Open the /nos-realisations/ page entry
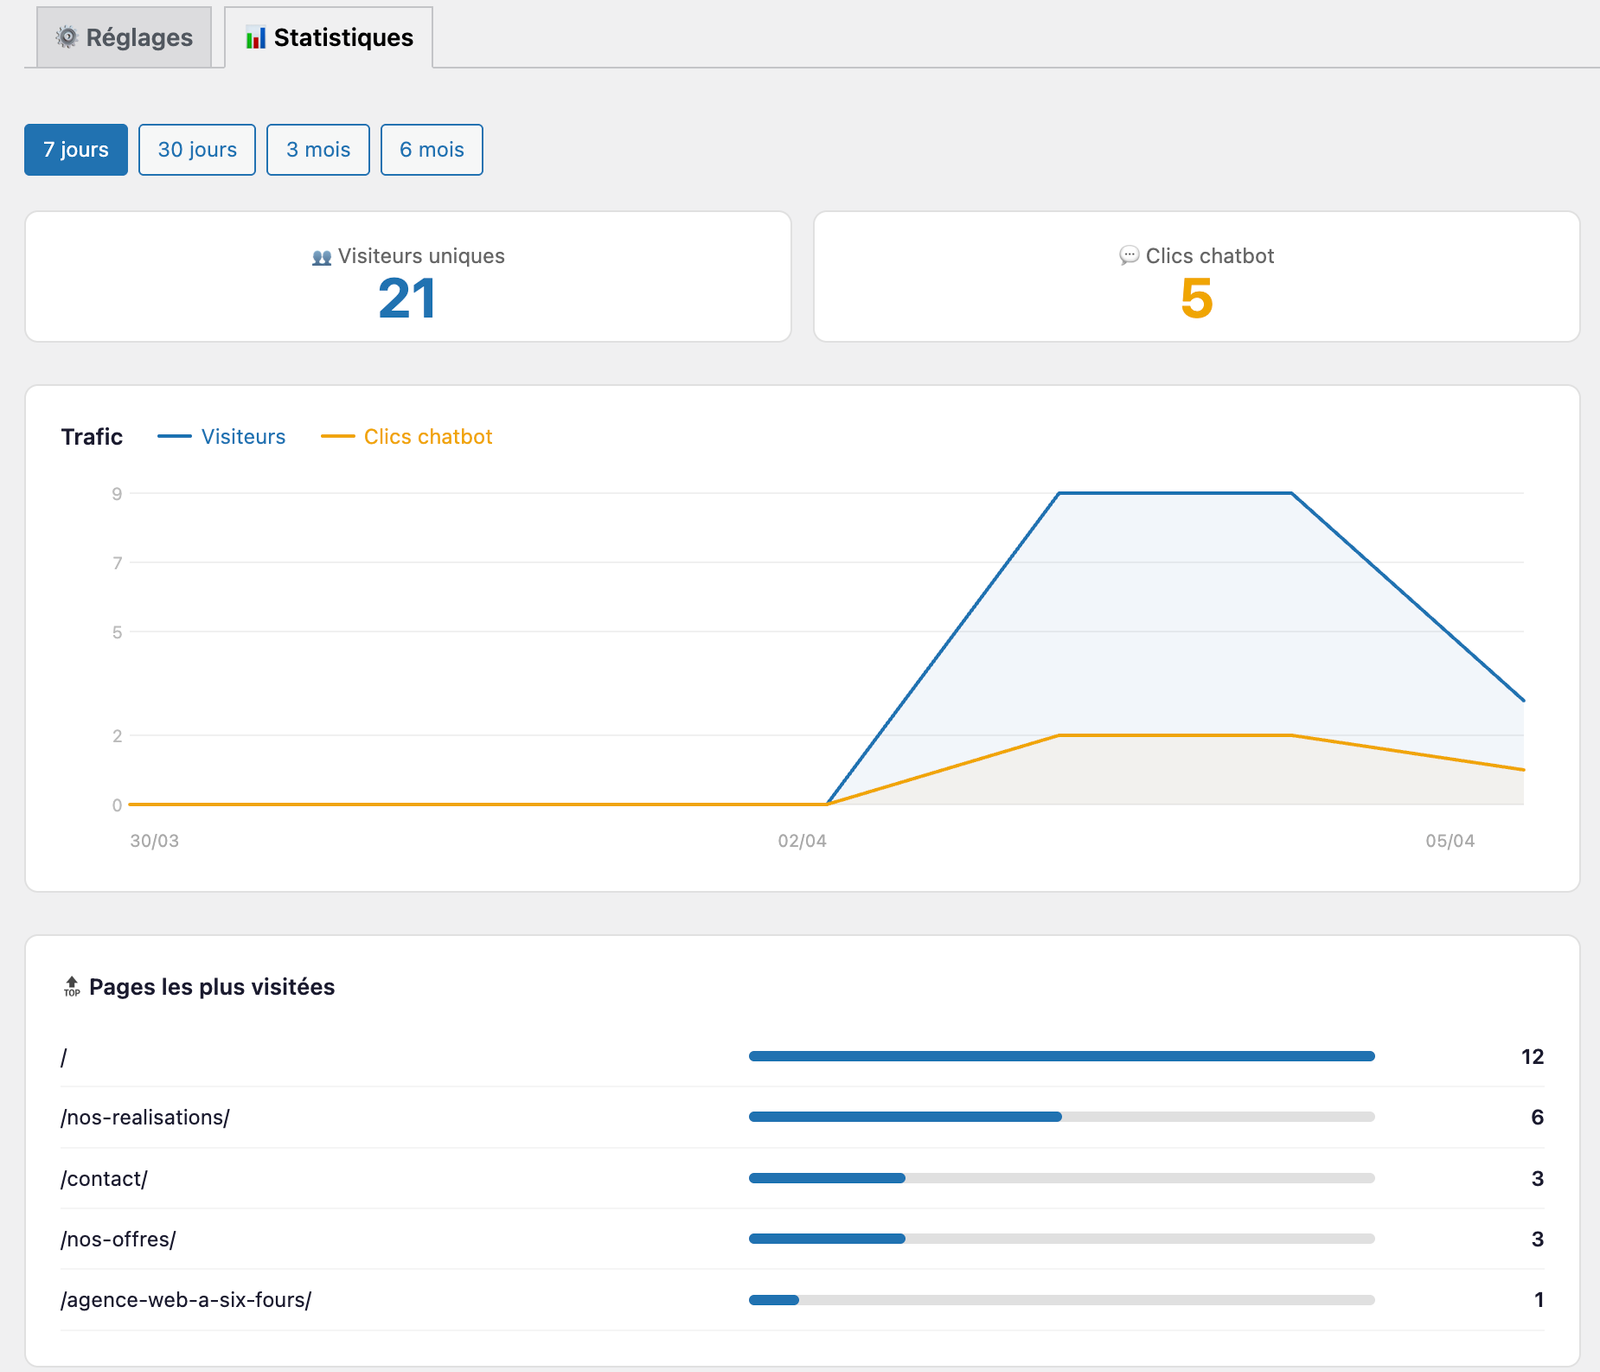 click(x=144, y=1117)
